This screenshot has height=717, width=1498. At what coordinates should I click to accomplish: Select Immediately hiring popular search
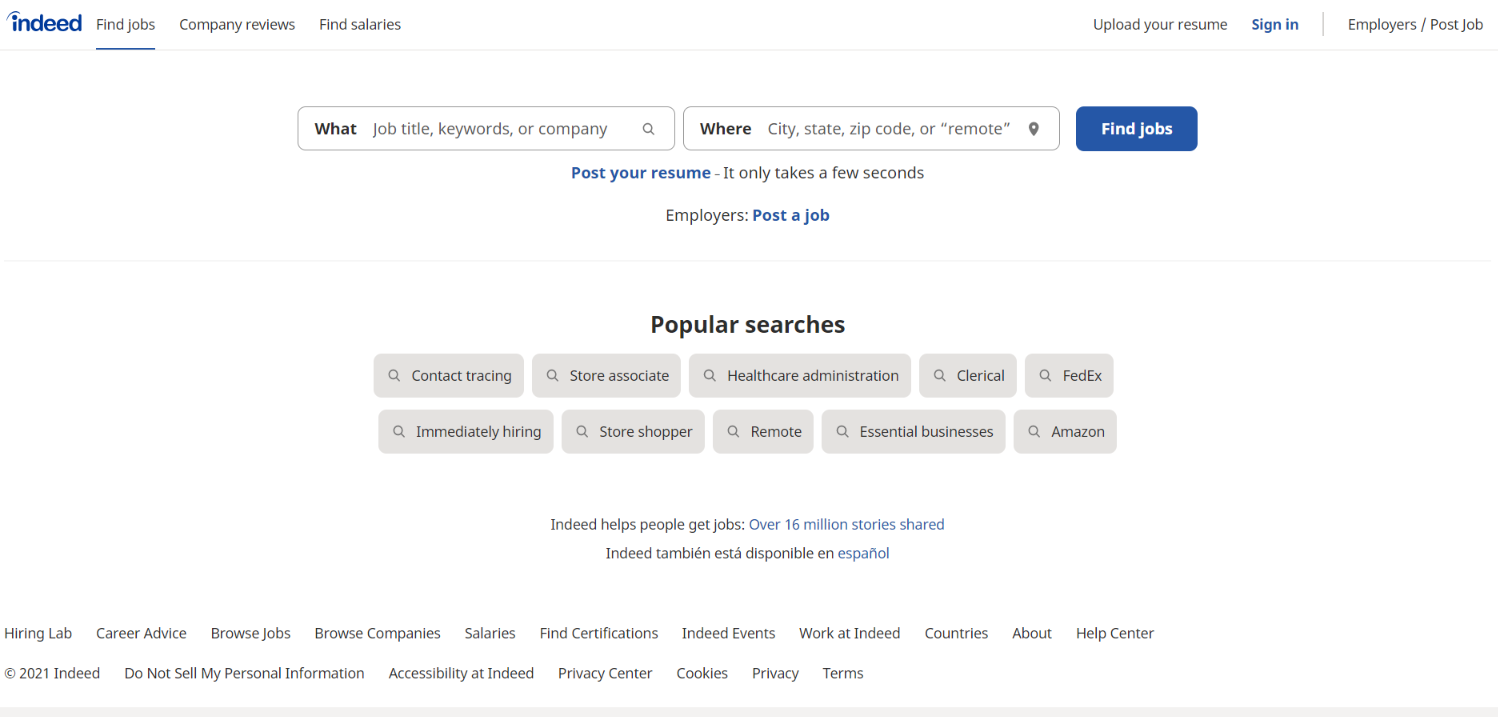coord(466,432)
